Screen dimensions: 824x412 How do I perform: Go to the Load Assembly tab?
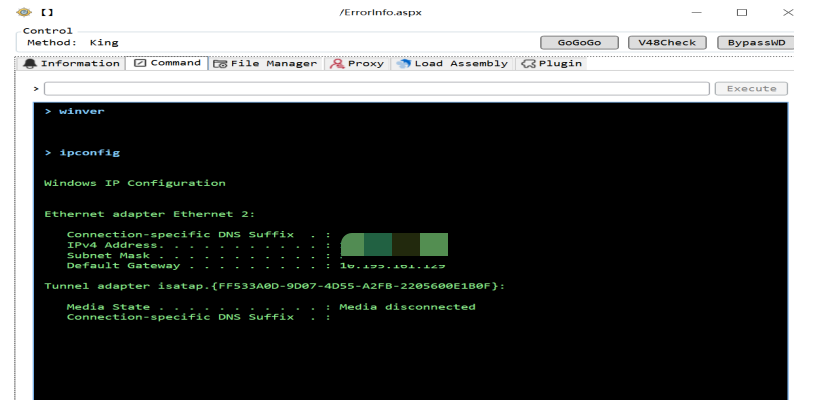[x=461, y=63]
